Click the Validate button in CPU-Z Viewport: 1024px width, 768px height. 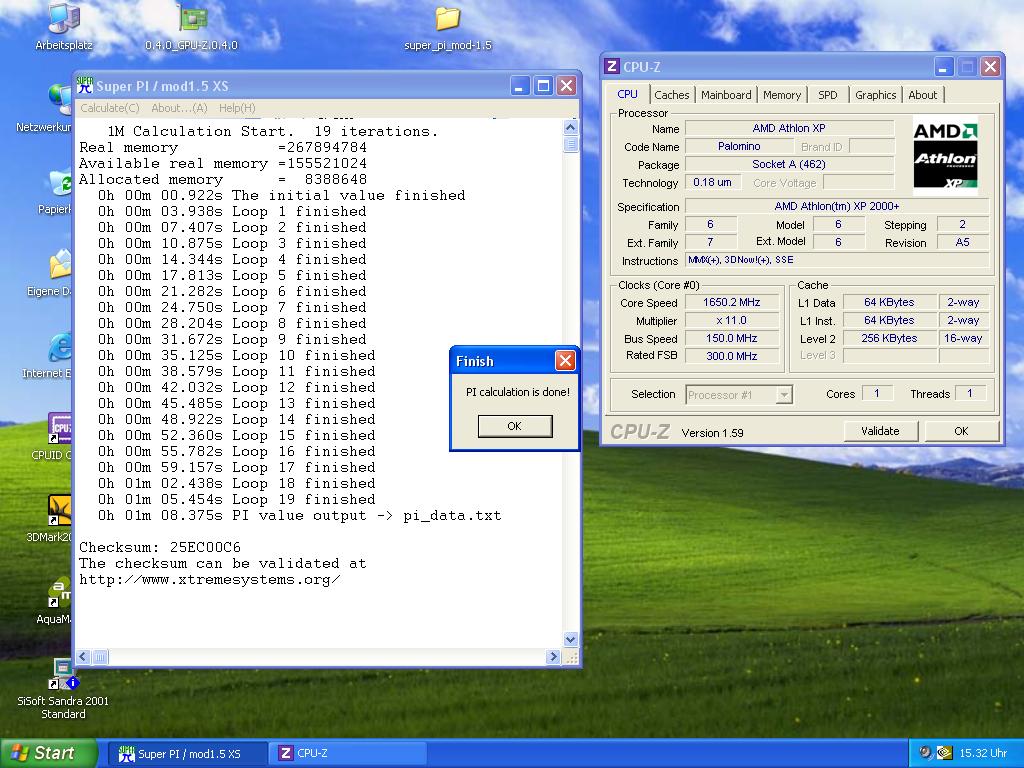coord(880,431)
